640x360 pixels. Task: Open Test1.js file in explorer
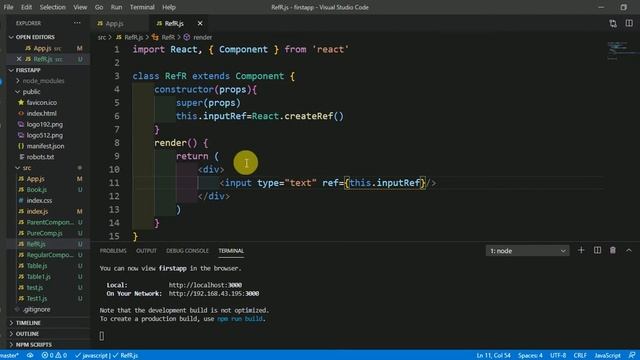pyautogui.click(x=37, y=298)
